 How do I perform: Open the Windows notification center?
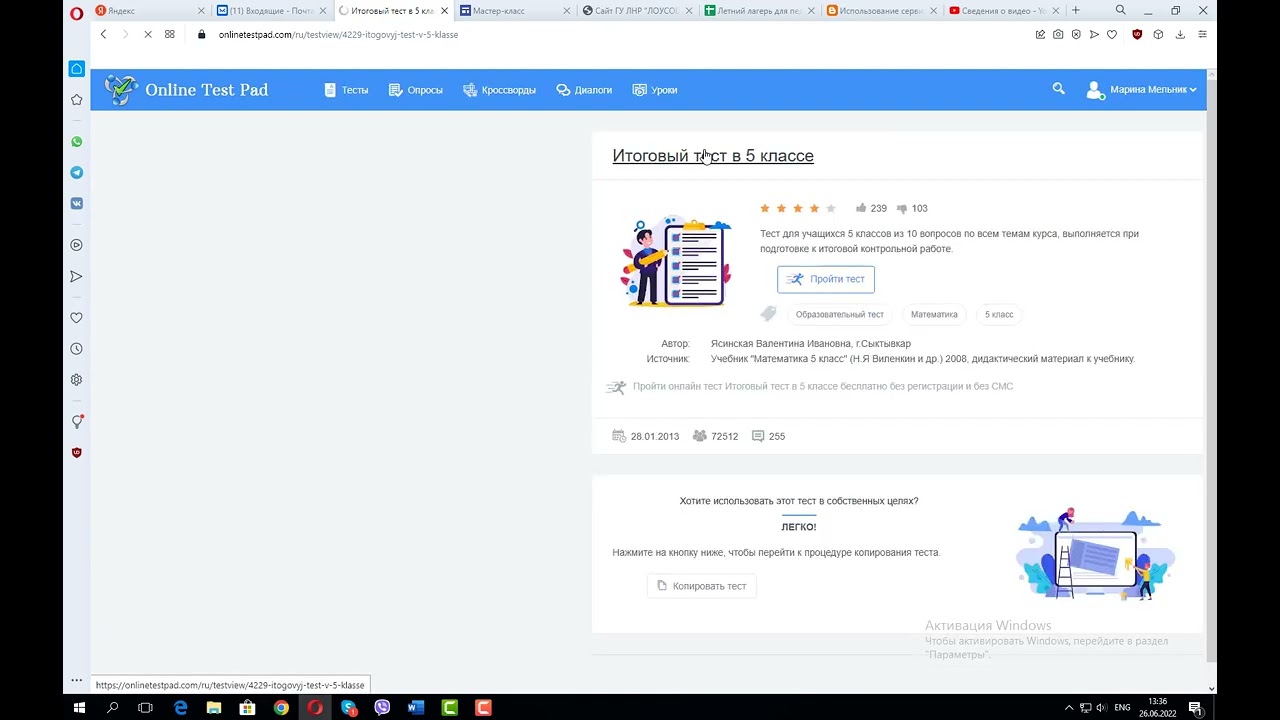(x=1195, y=707)
